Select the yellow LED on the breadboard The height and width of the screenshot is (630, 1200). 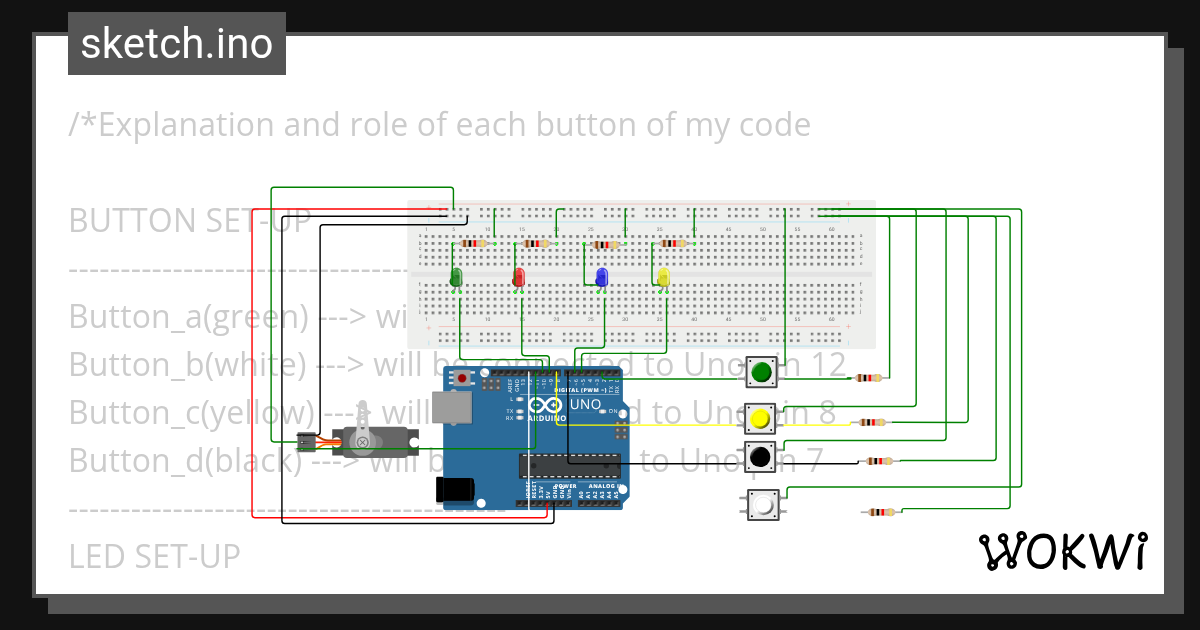[x=662, y=277]
